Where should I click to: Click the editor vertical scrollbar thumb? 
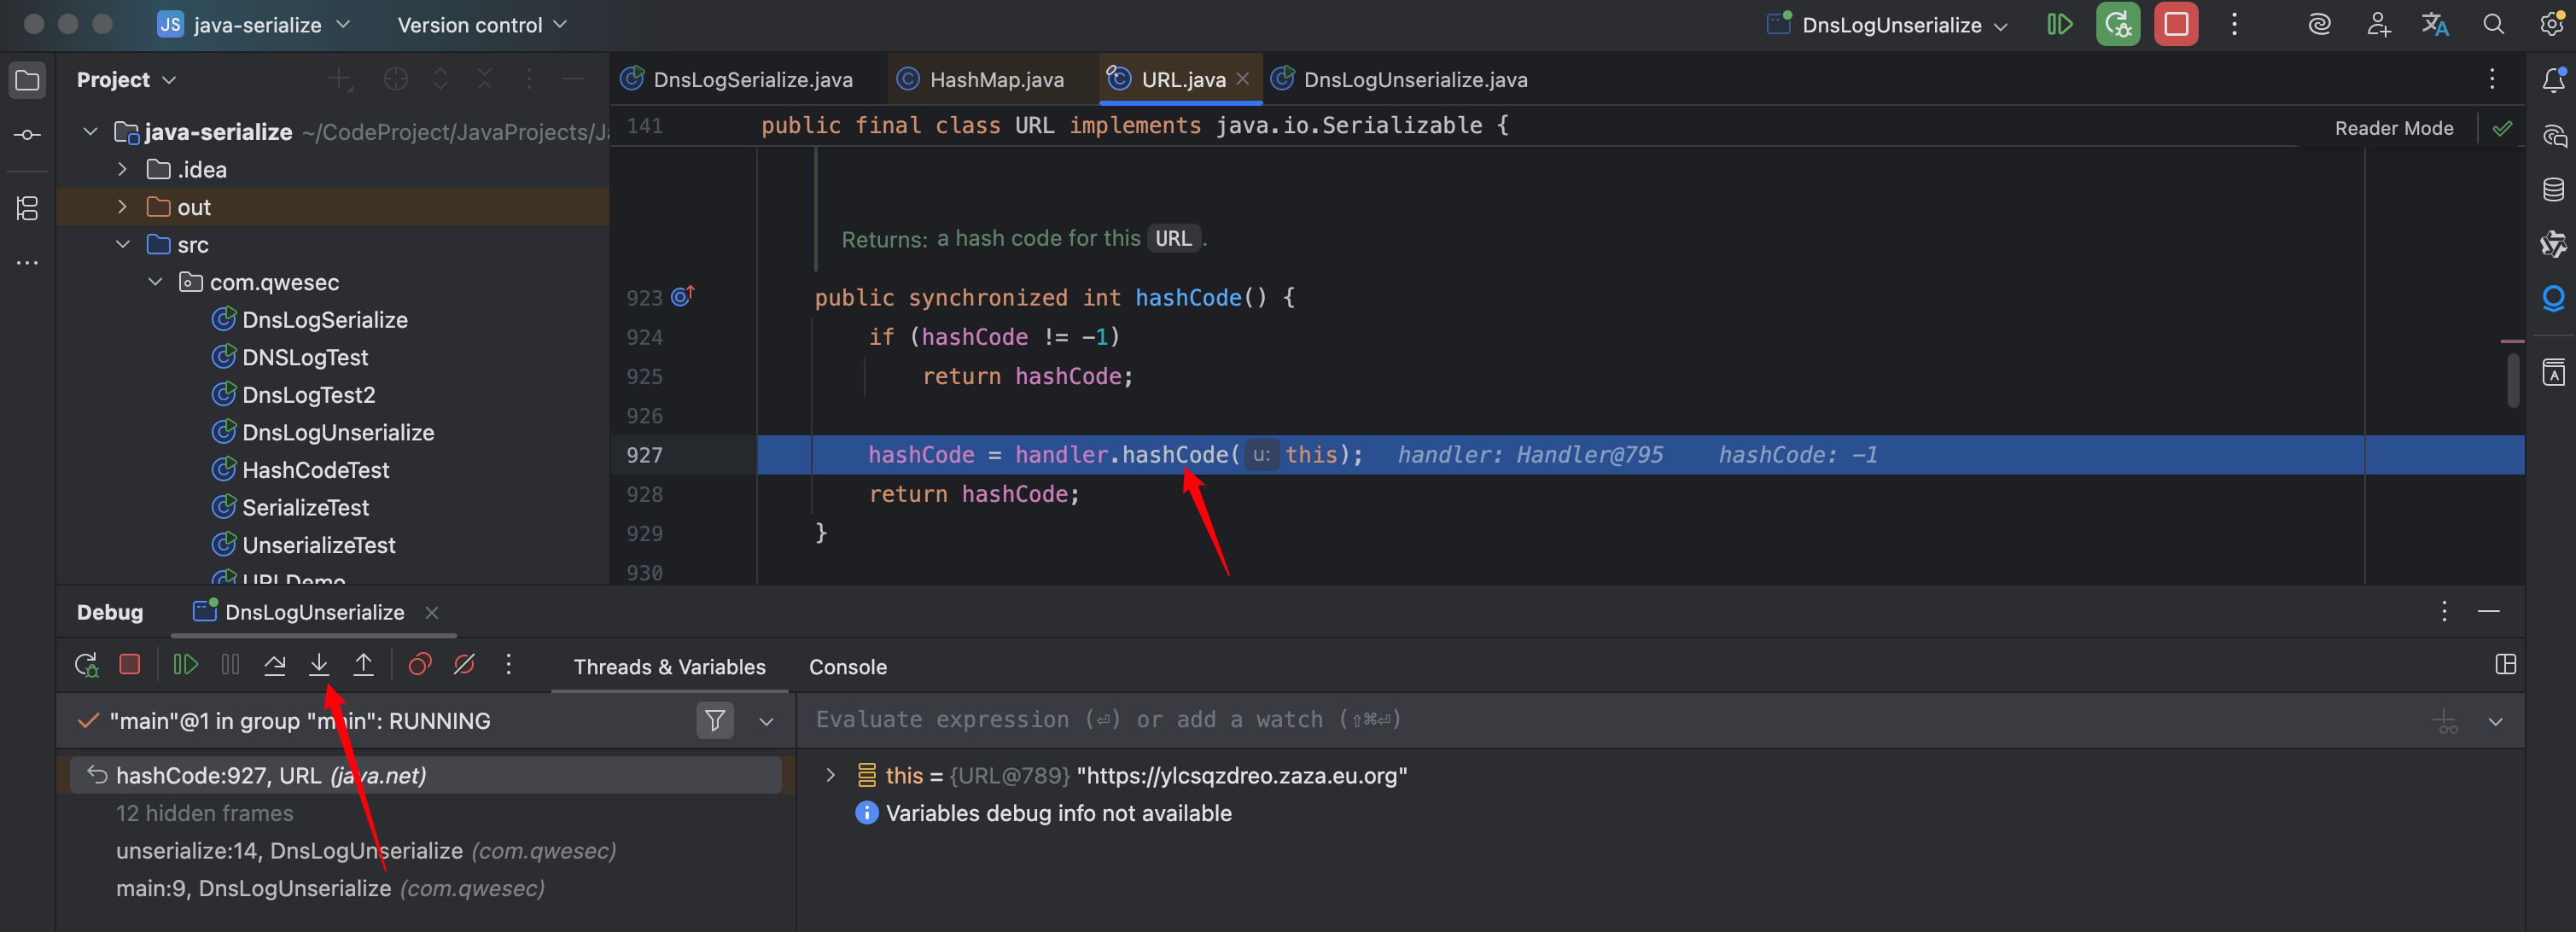(x=2512, y=380)
